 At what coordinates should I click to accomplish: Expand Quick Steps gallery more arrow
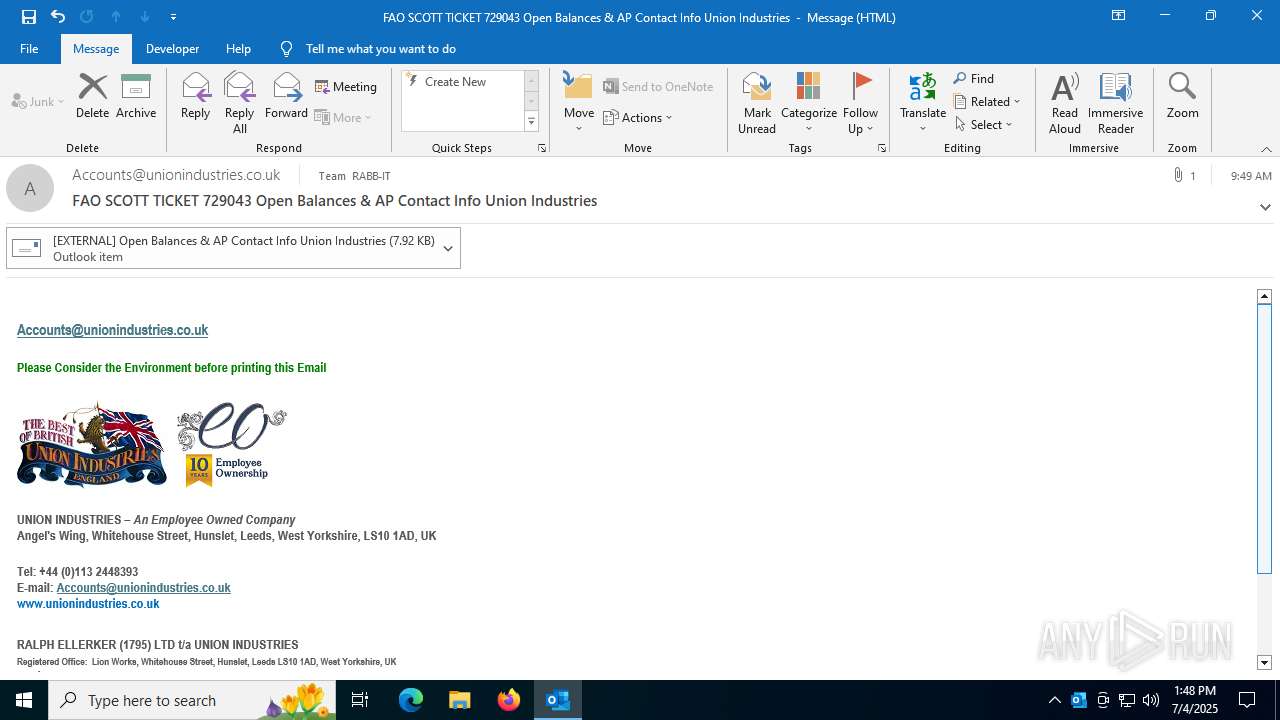coord(532,122)
